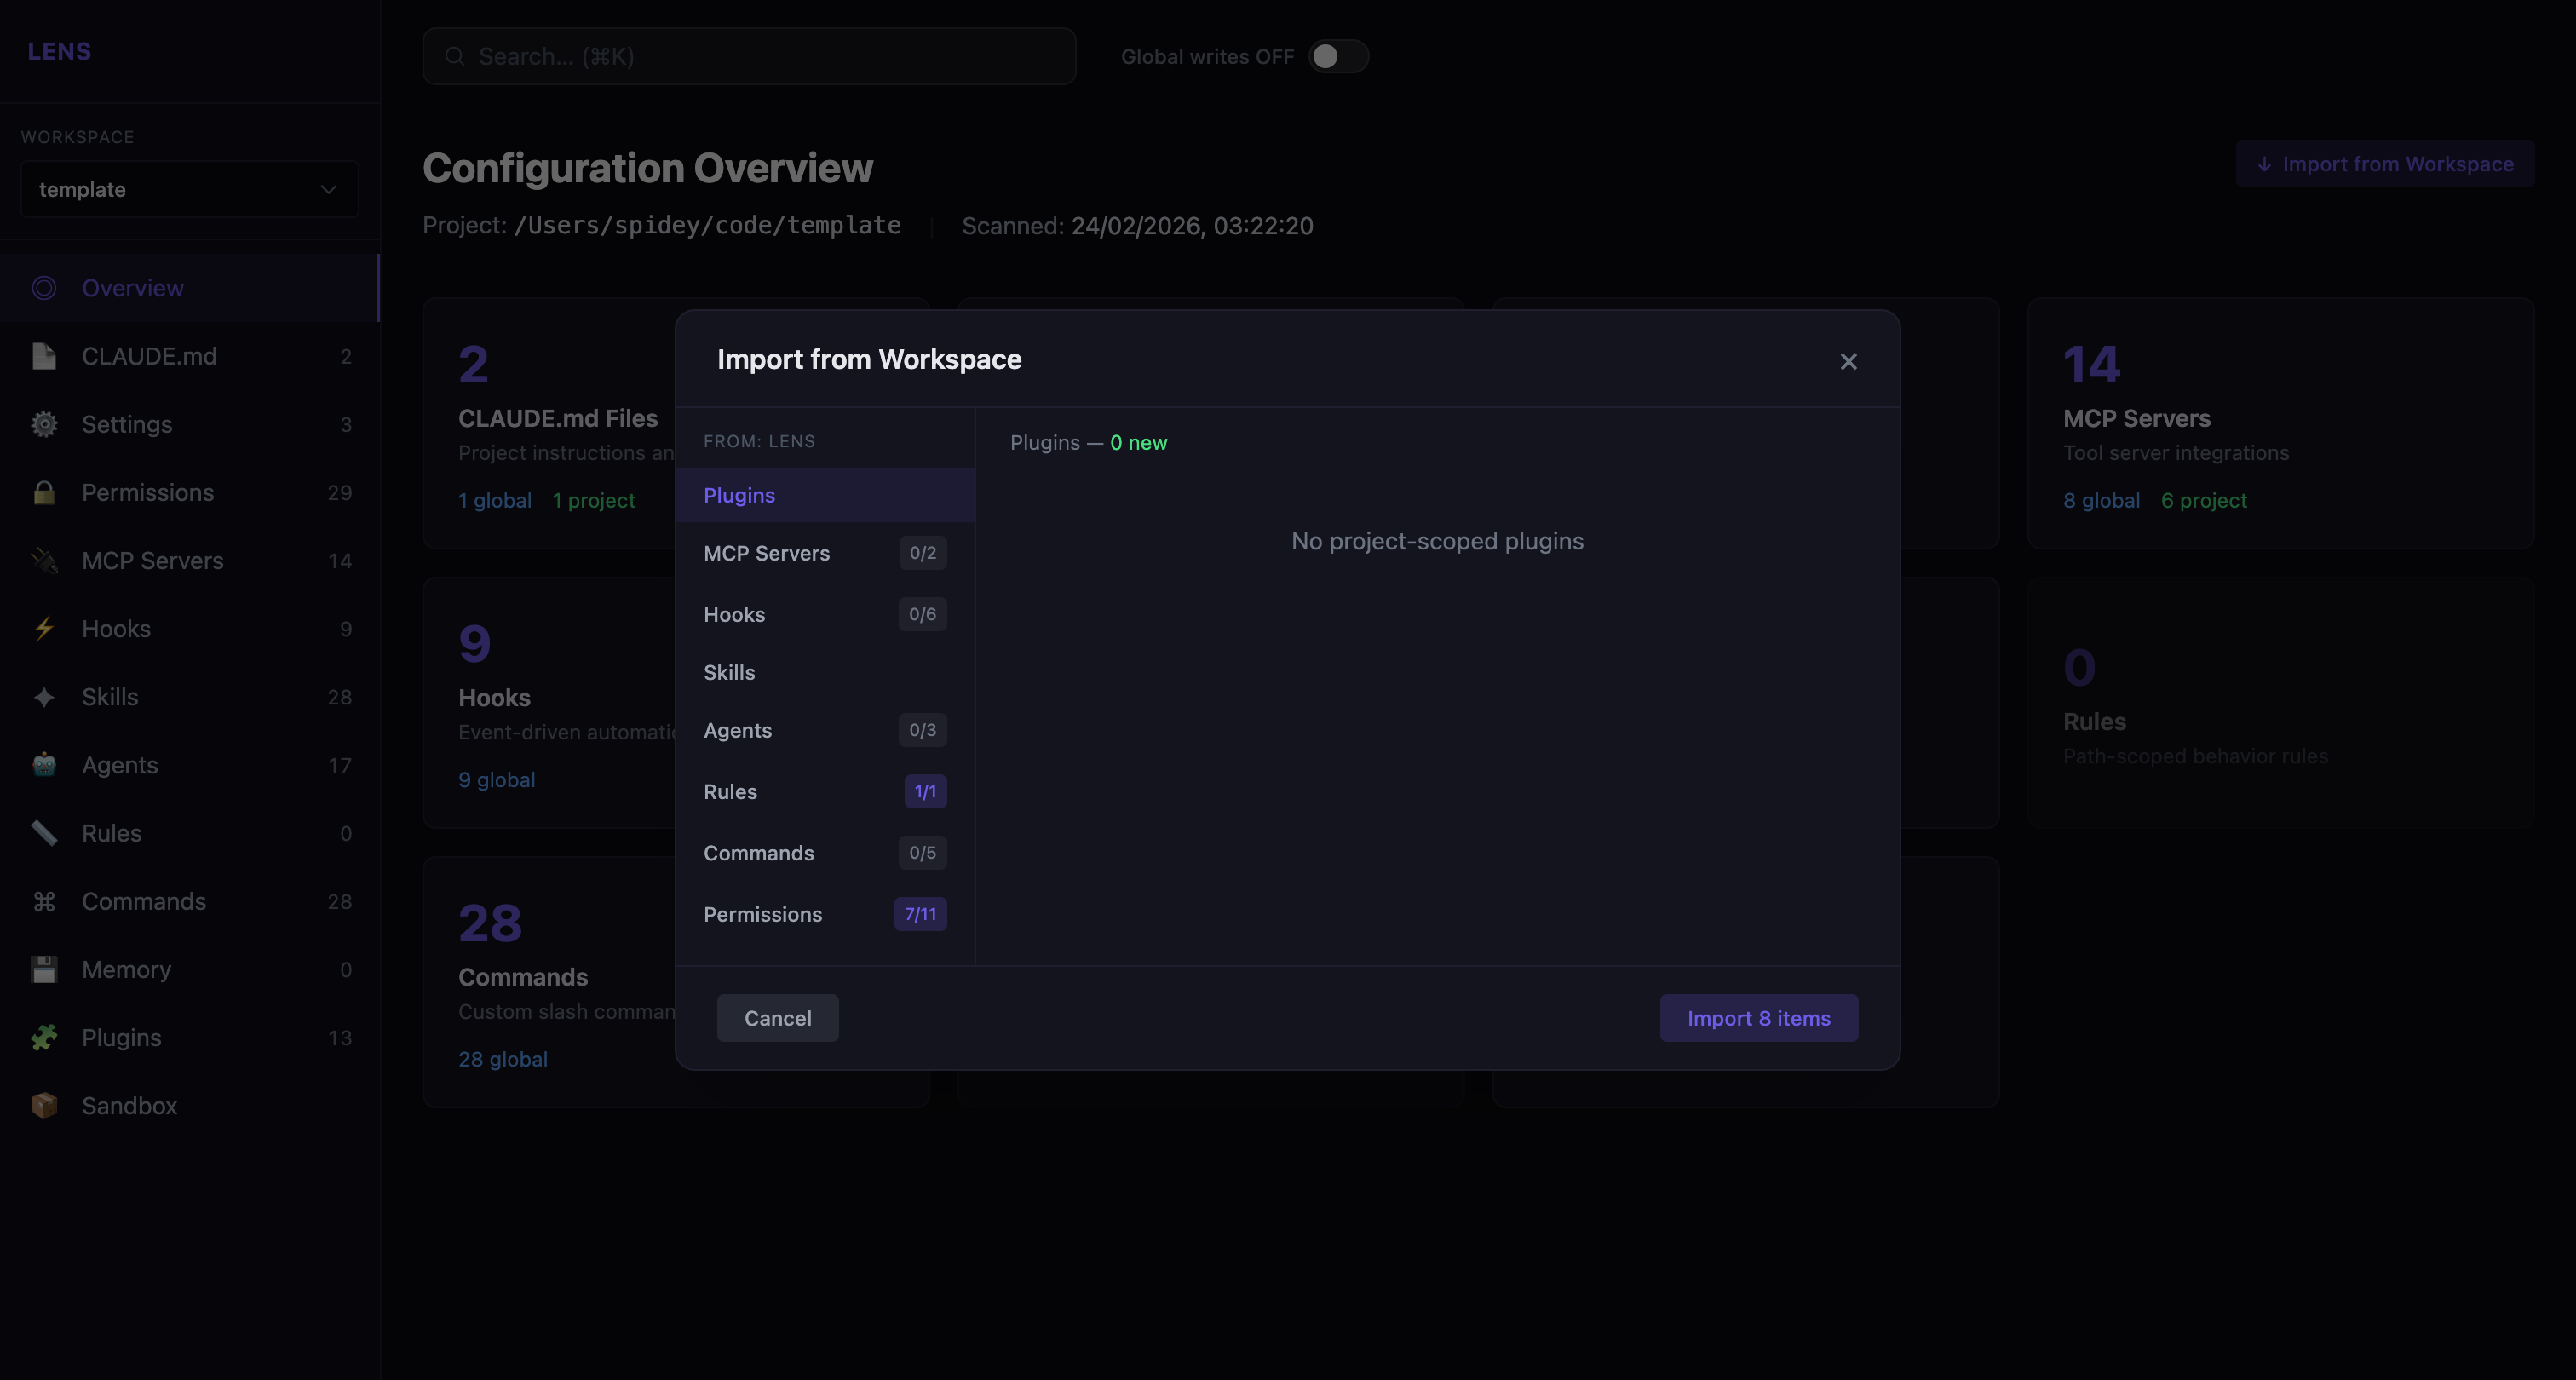Click the Permissions lock icon in sidebar
This screenshot has height=1380, width=2576.
(x=44, y=493)
